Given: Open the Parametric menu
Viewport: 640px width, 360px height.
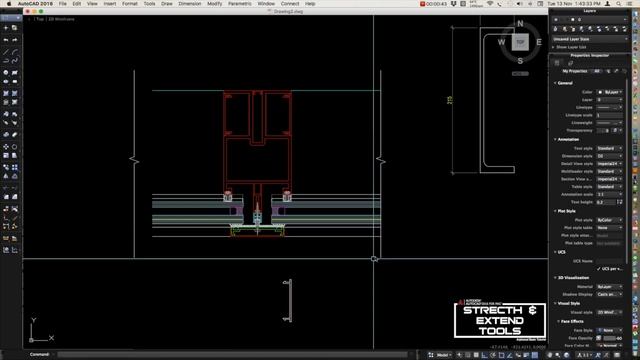Looking at the screenshot, I should tap(240, 4).
